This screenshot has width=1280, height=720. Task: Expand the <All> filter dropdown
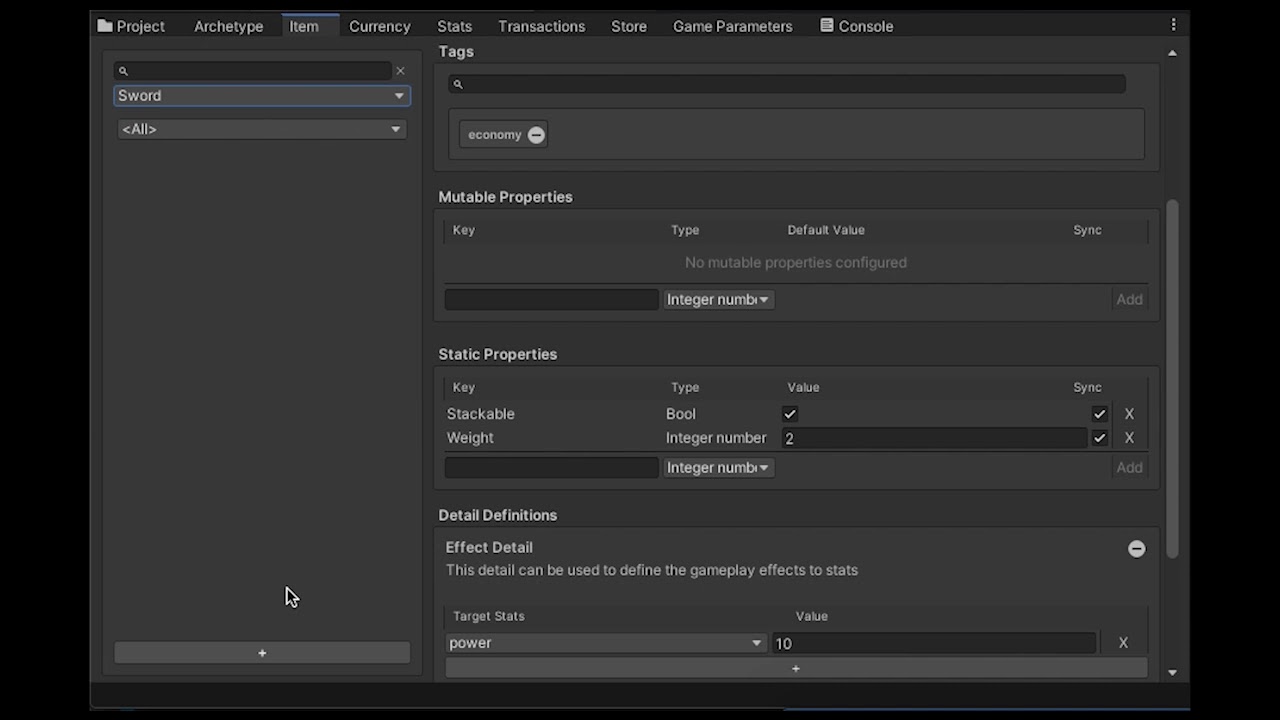[262, 129]
